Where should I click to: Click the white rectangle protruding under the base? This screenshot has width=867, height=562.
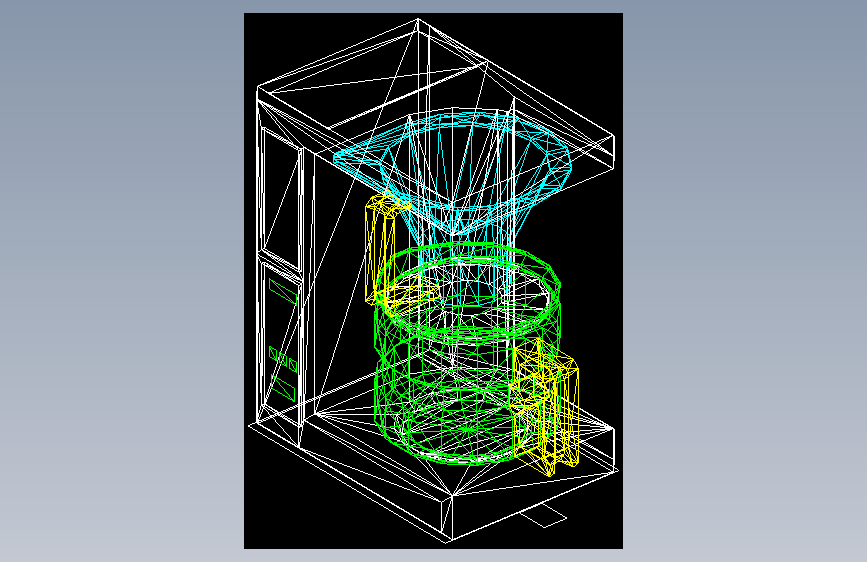pyautogui.click(x=543, y=516)
